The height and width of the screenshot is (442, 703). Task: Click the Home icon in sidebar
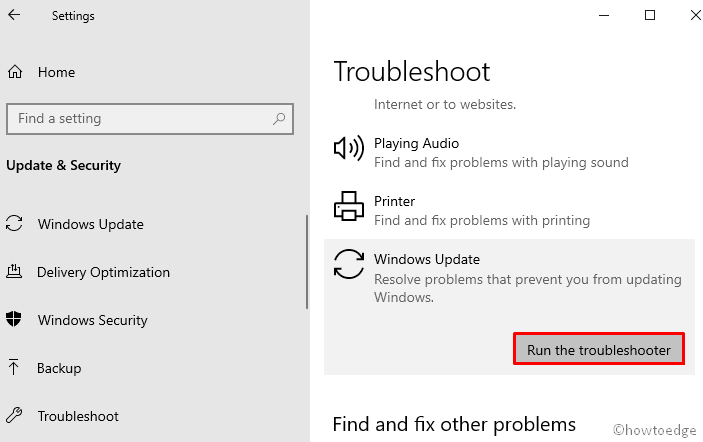point(14,72)
